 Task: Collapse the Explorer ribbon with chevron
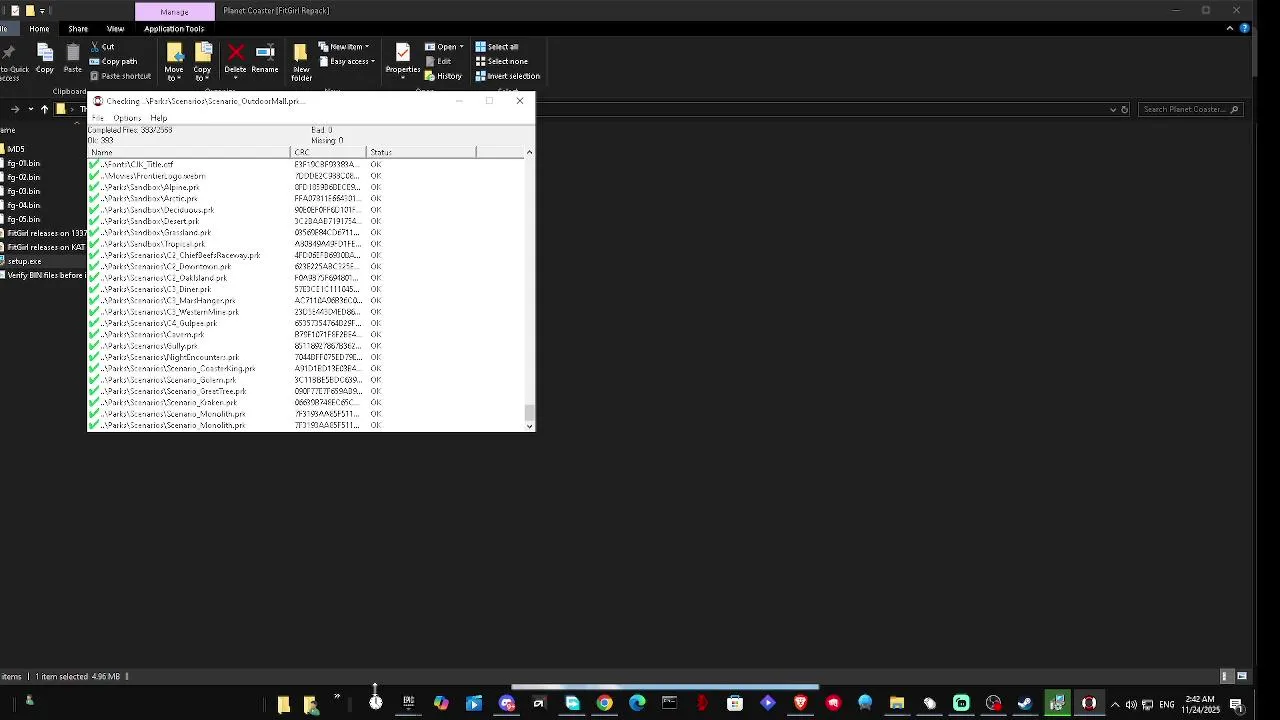1229,28
